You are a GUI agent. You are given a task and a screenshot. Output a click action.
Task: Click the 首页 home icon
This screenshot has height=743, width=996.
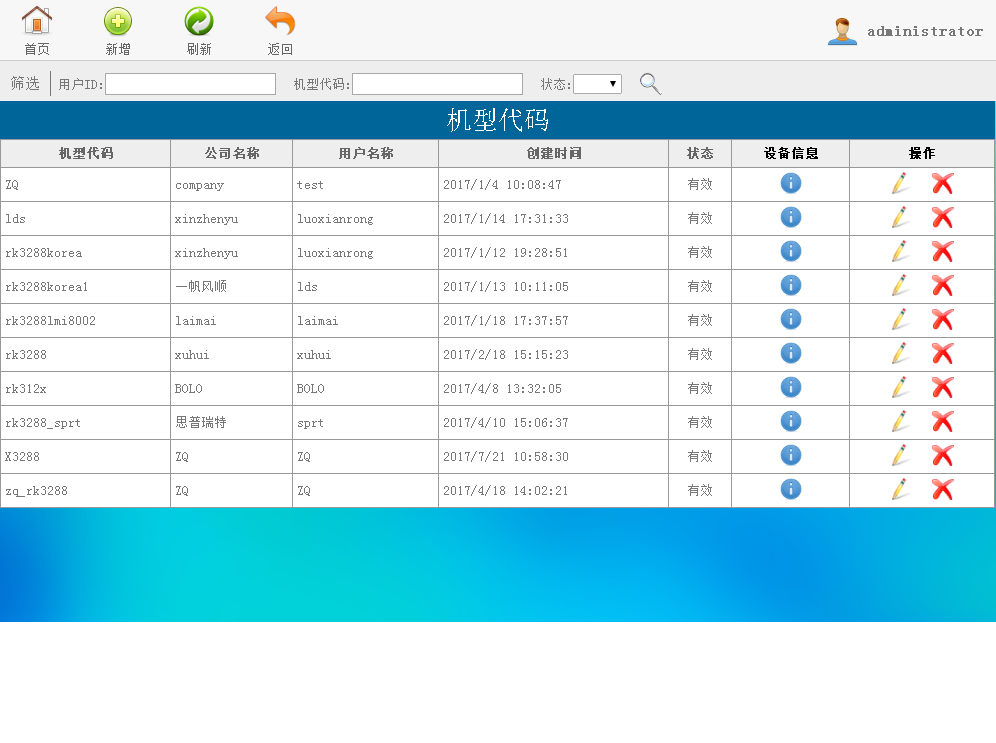click(x=37, y=21)
